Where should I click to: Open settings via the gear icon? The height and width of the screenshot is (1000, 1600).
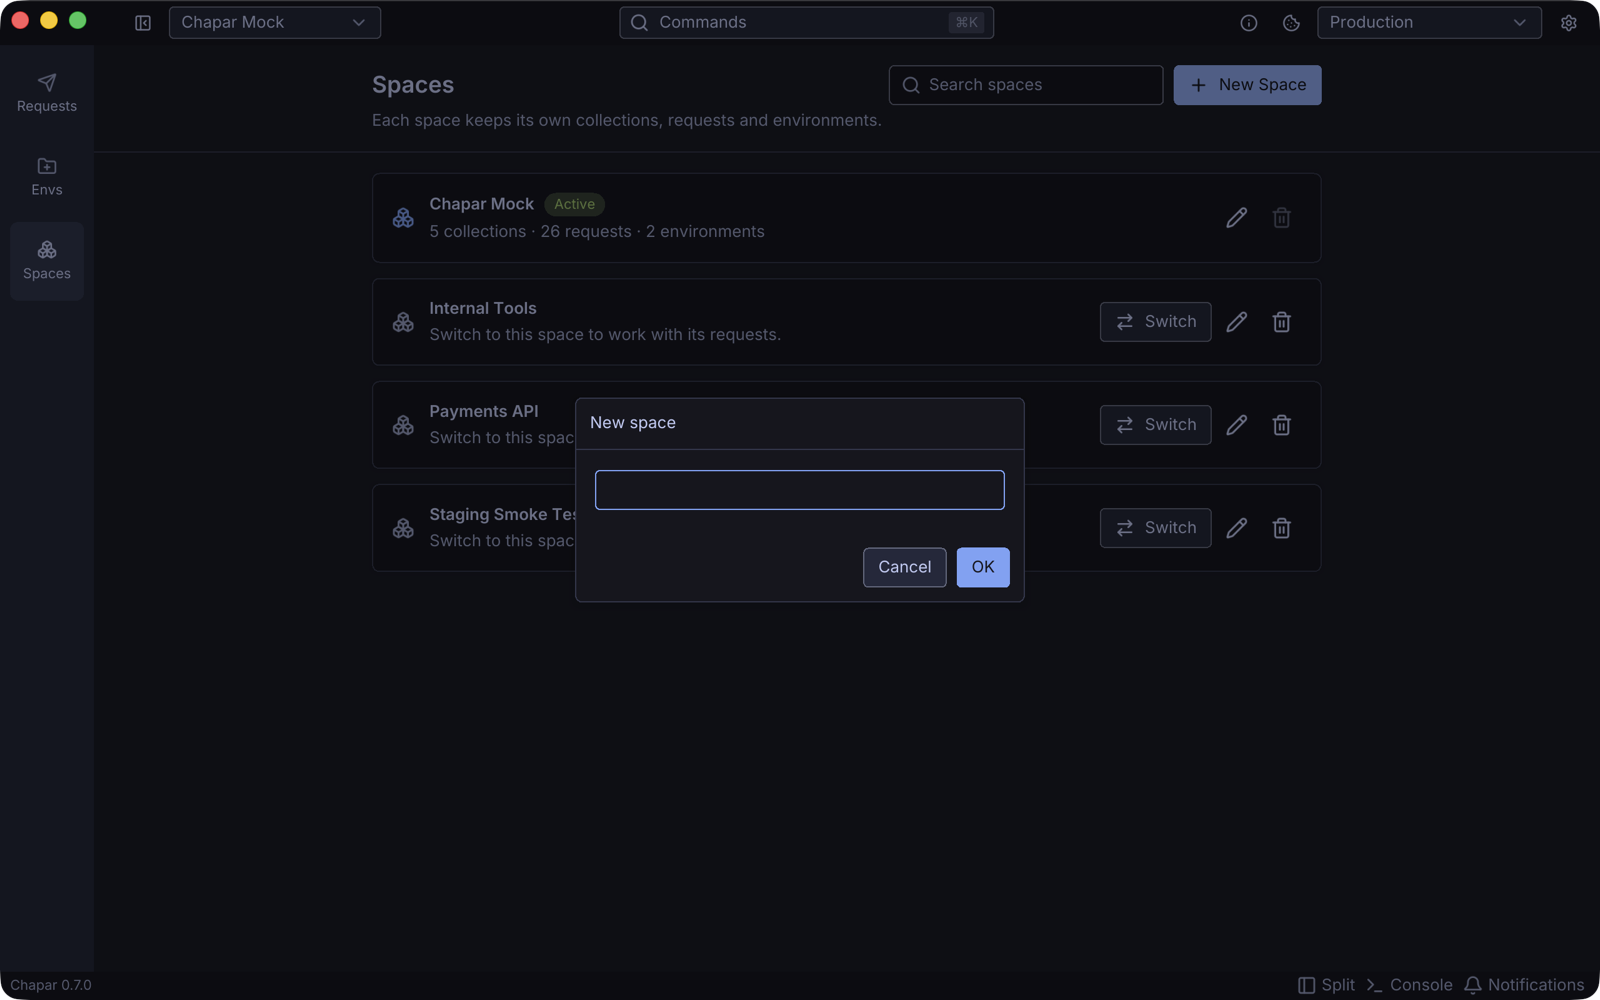click(1569, 23)
